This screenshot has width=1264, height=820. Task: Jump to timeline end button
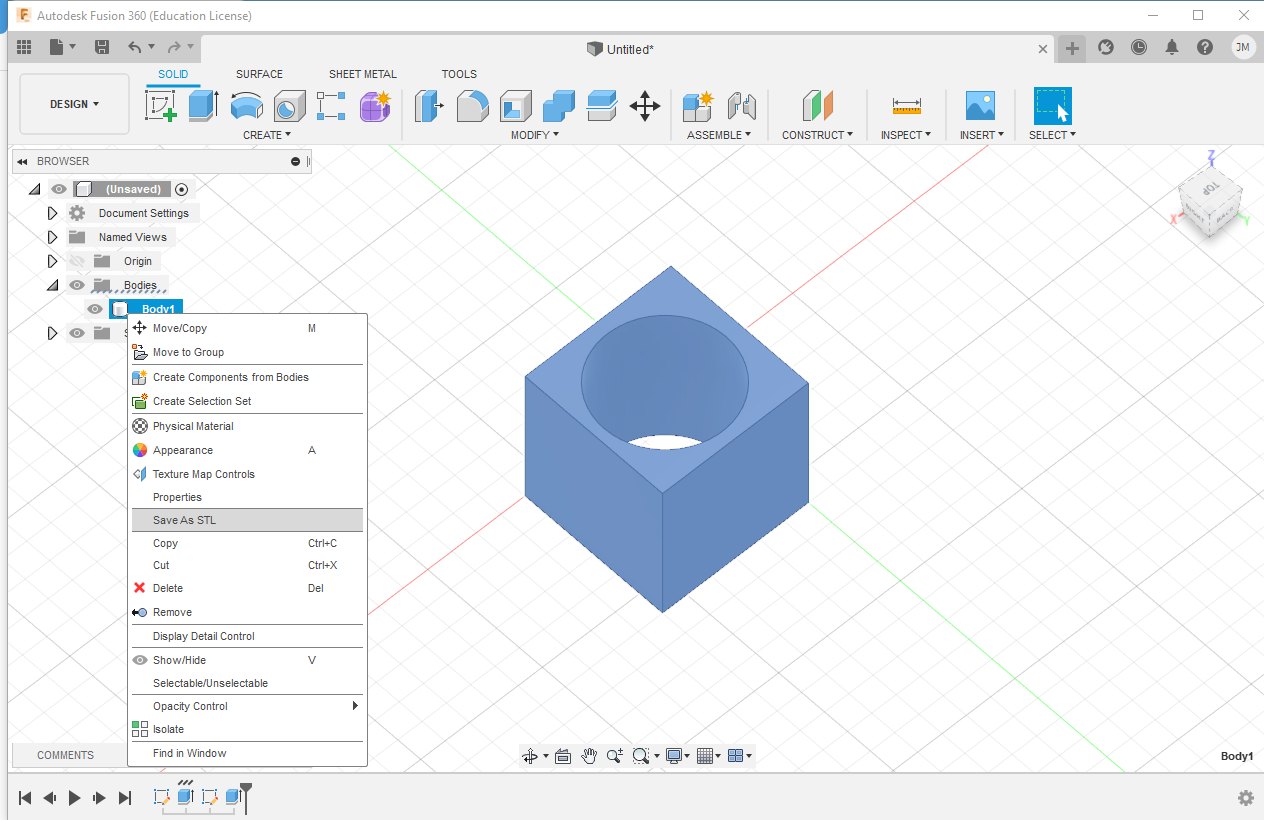(x=125, y=798)
